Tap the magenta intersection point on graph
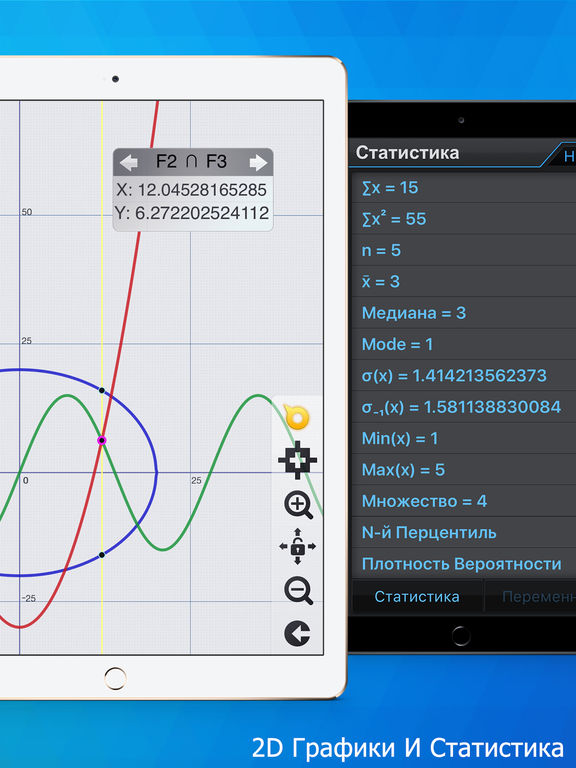 [102, 440]
